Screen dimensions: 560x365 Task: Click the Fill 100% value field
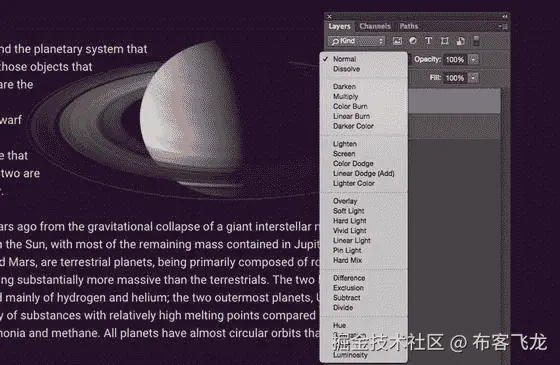point(455,78)
